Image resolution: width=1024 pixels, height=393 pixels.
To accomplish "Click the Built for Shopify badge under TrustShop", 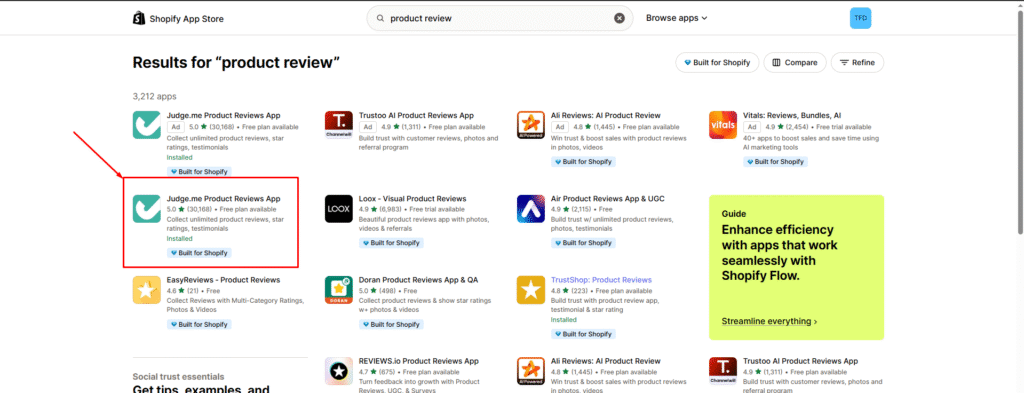I will [x=583, y=334].
